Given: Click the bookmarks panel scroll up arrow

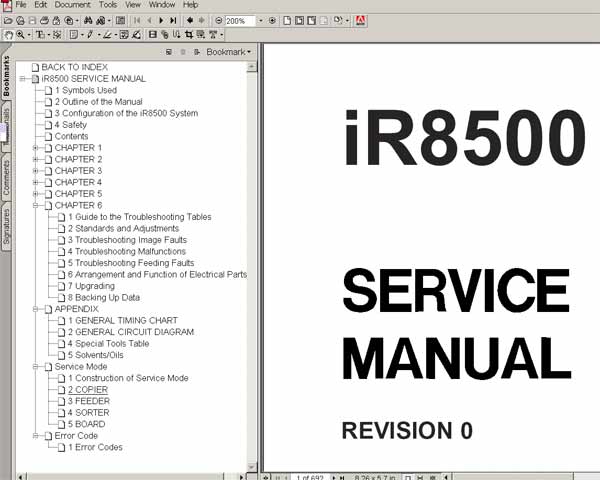Looking at the screenshot, I should [252, 67].
